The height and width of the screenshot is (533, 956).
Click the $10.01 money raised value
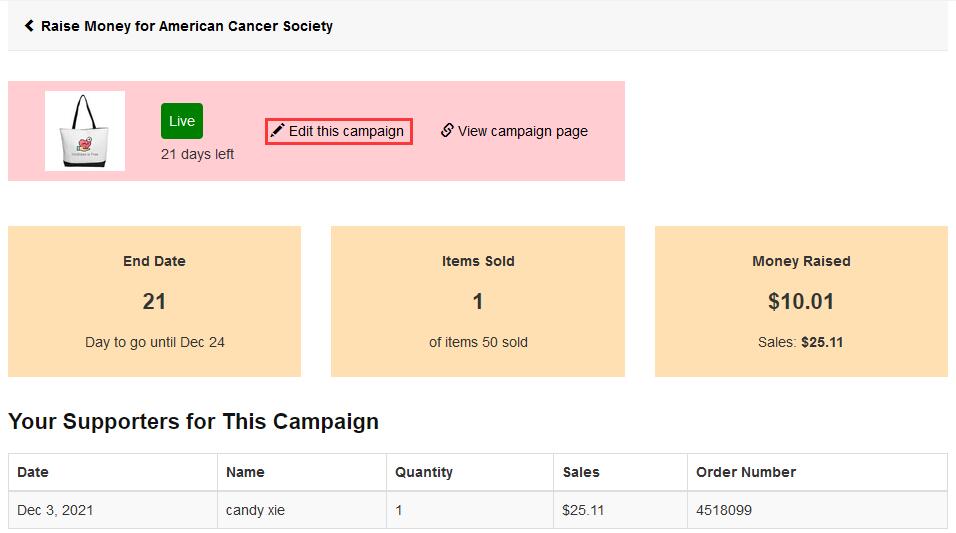tap(801, 301)
